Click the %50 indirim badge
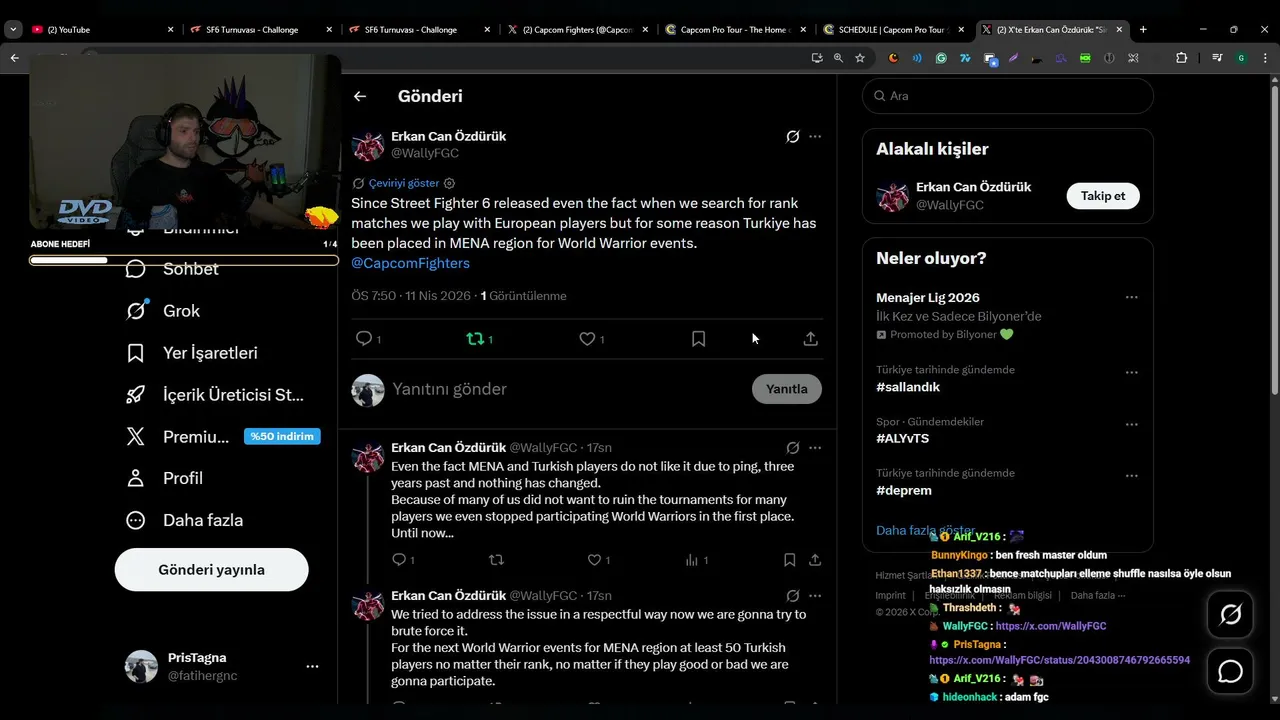 coord(282,436)
